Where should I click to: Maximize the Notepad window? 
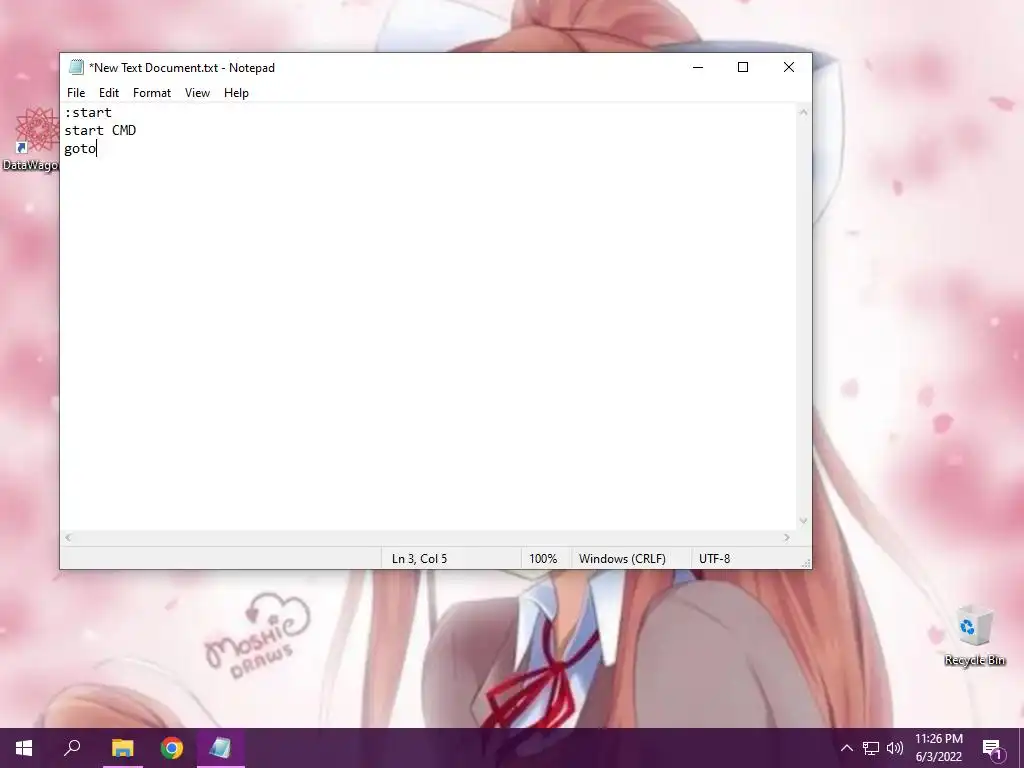coord(743,67)
